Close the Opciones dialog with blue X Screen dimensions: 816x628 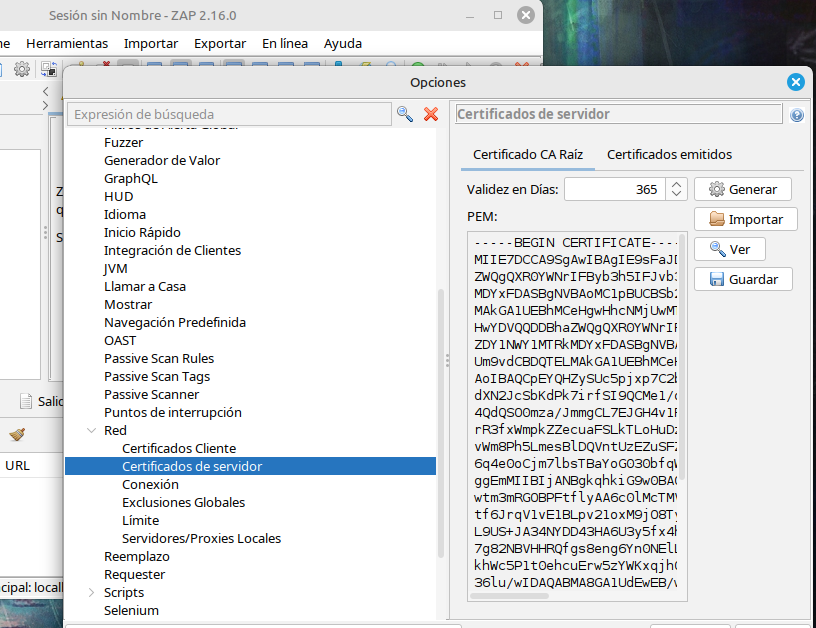[x=796, y=82]
